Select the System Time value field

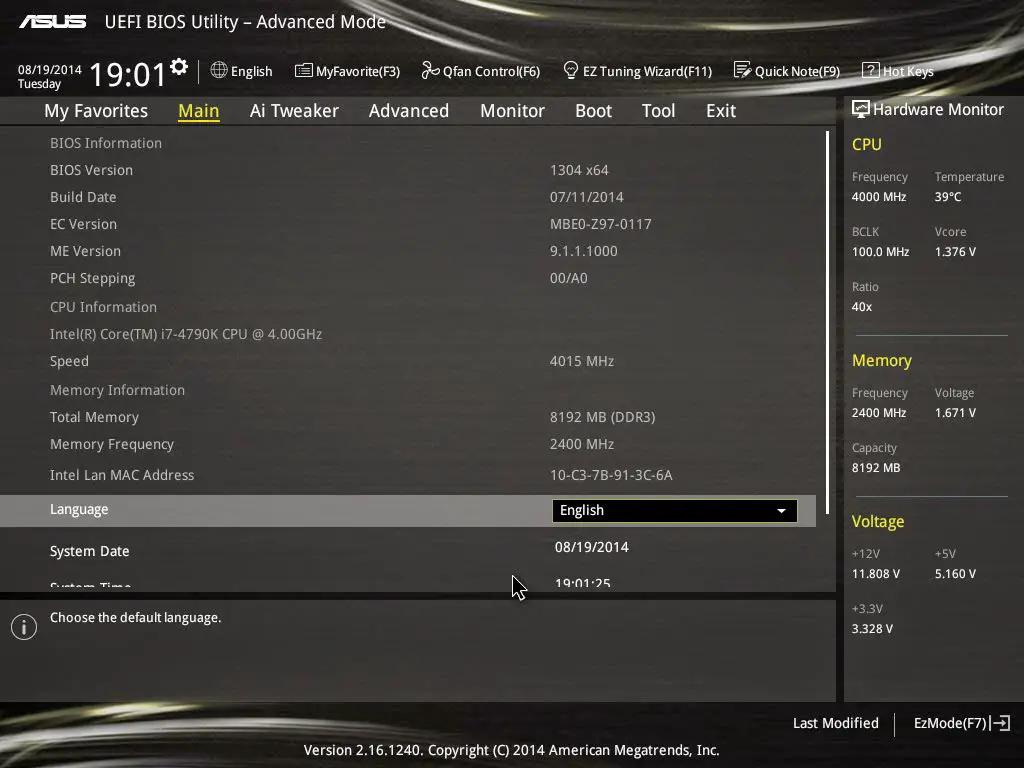(583, 583)
